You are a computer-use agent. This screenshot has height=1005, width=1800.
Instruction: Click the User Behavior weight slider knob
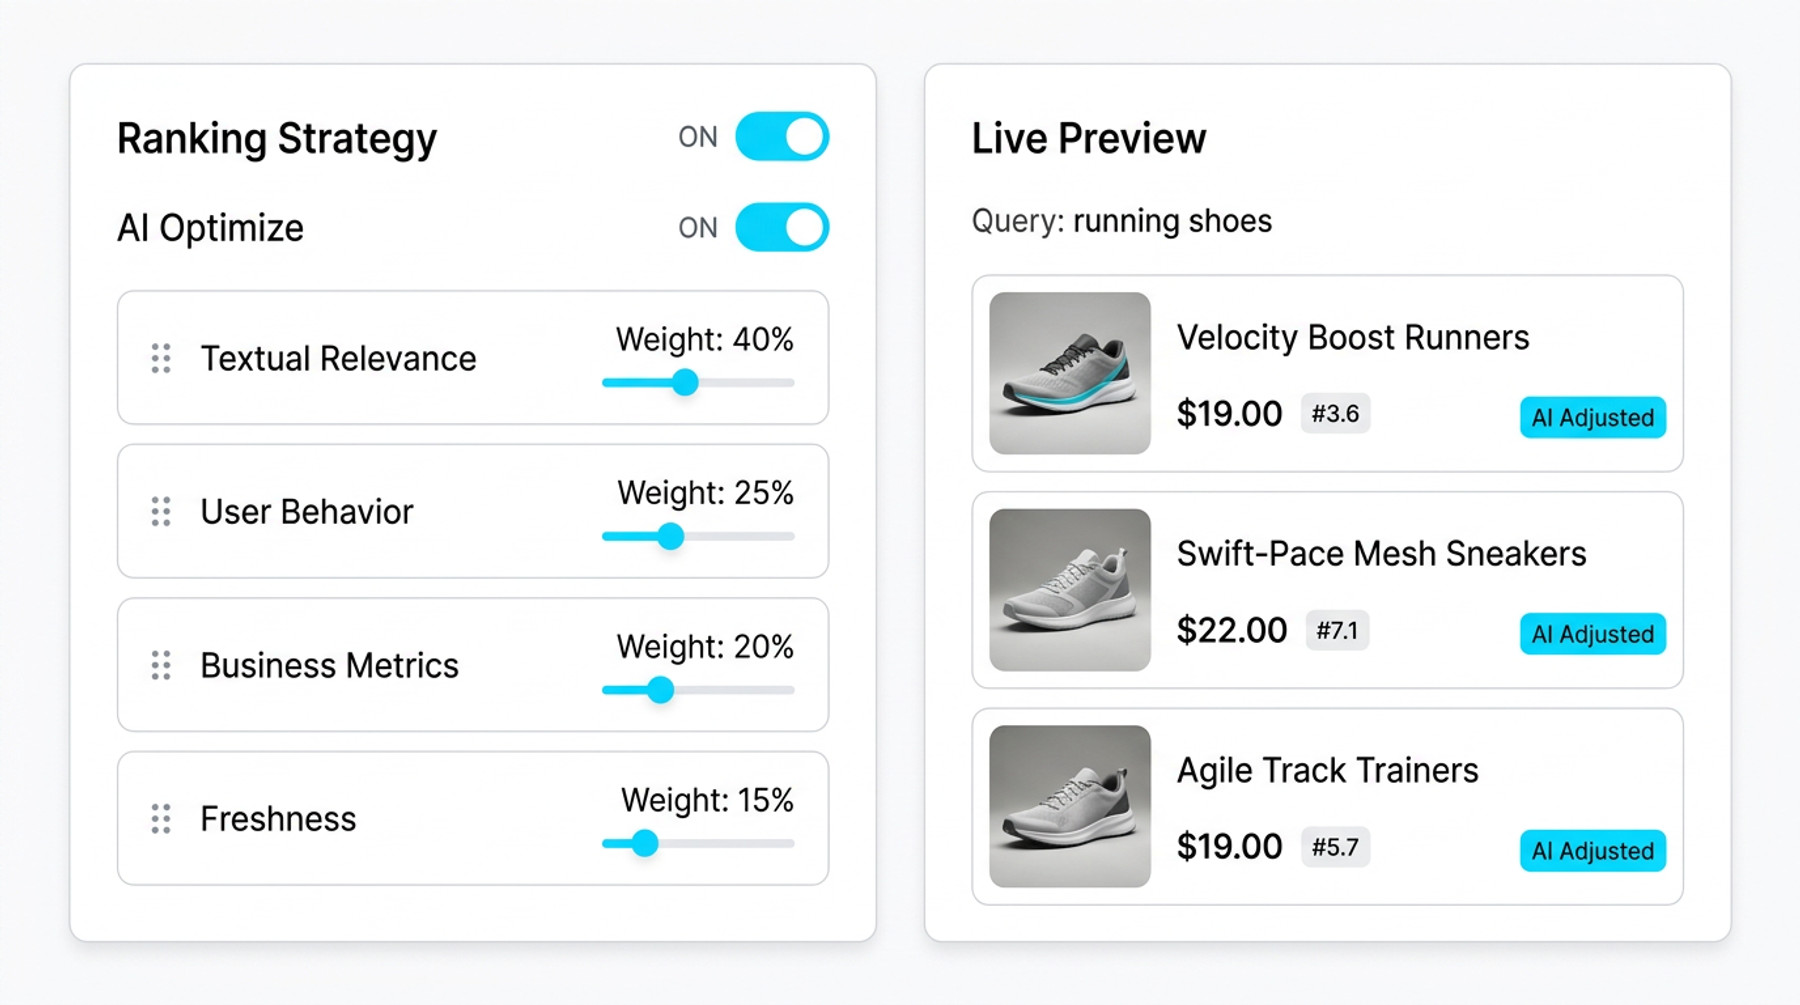click(670, 536)
